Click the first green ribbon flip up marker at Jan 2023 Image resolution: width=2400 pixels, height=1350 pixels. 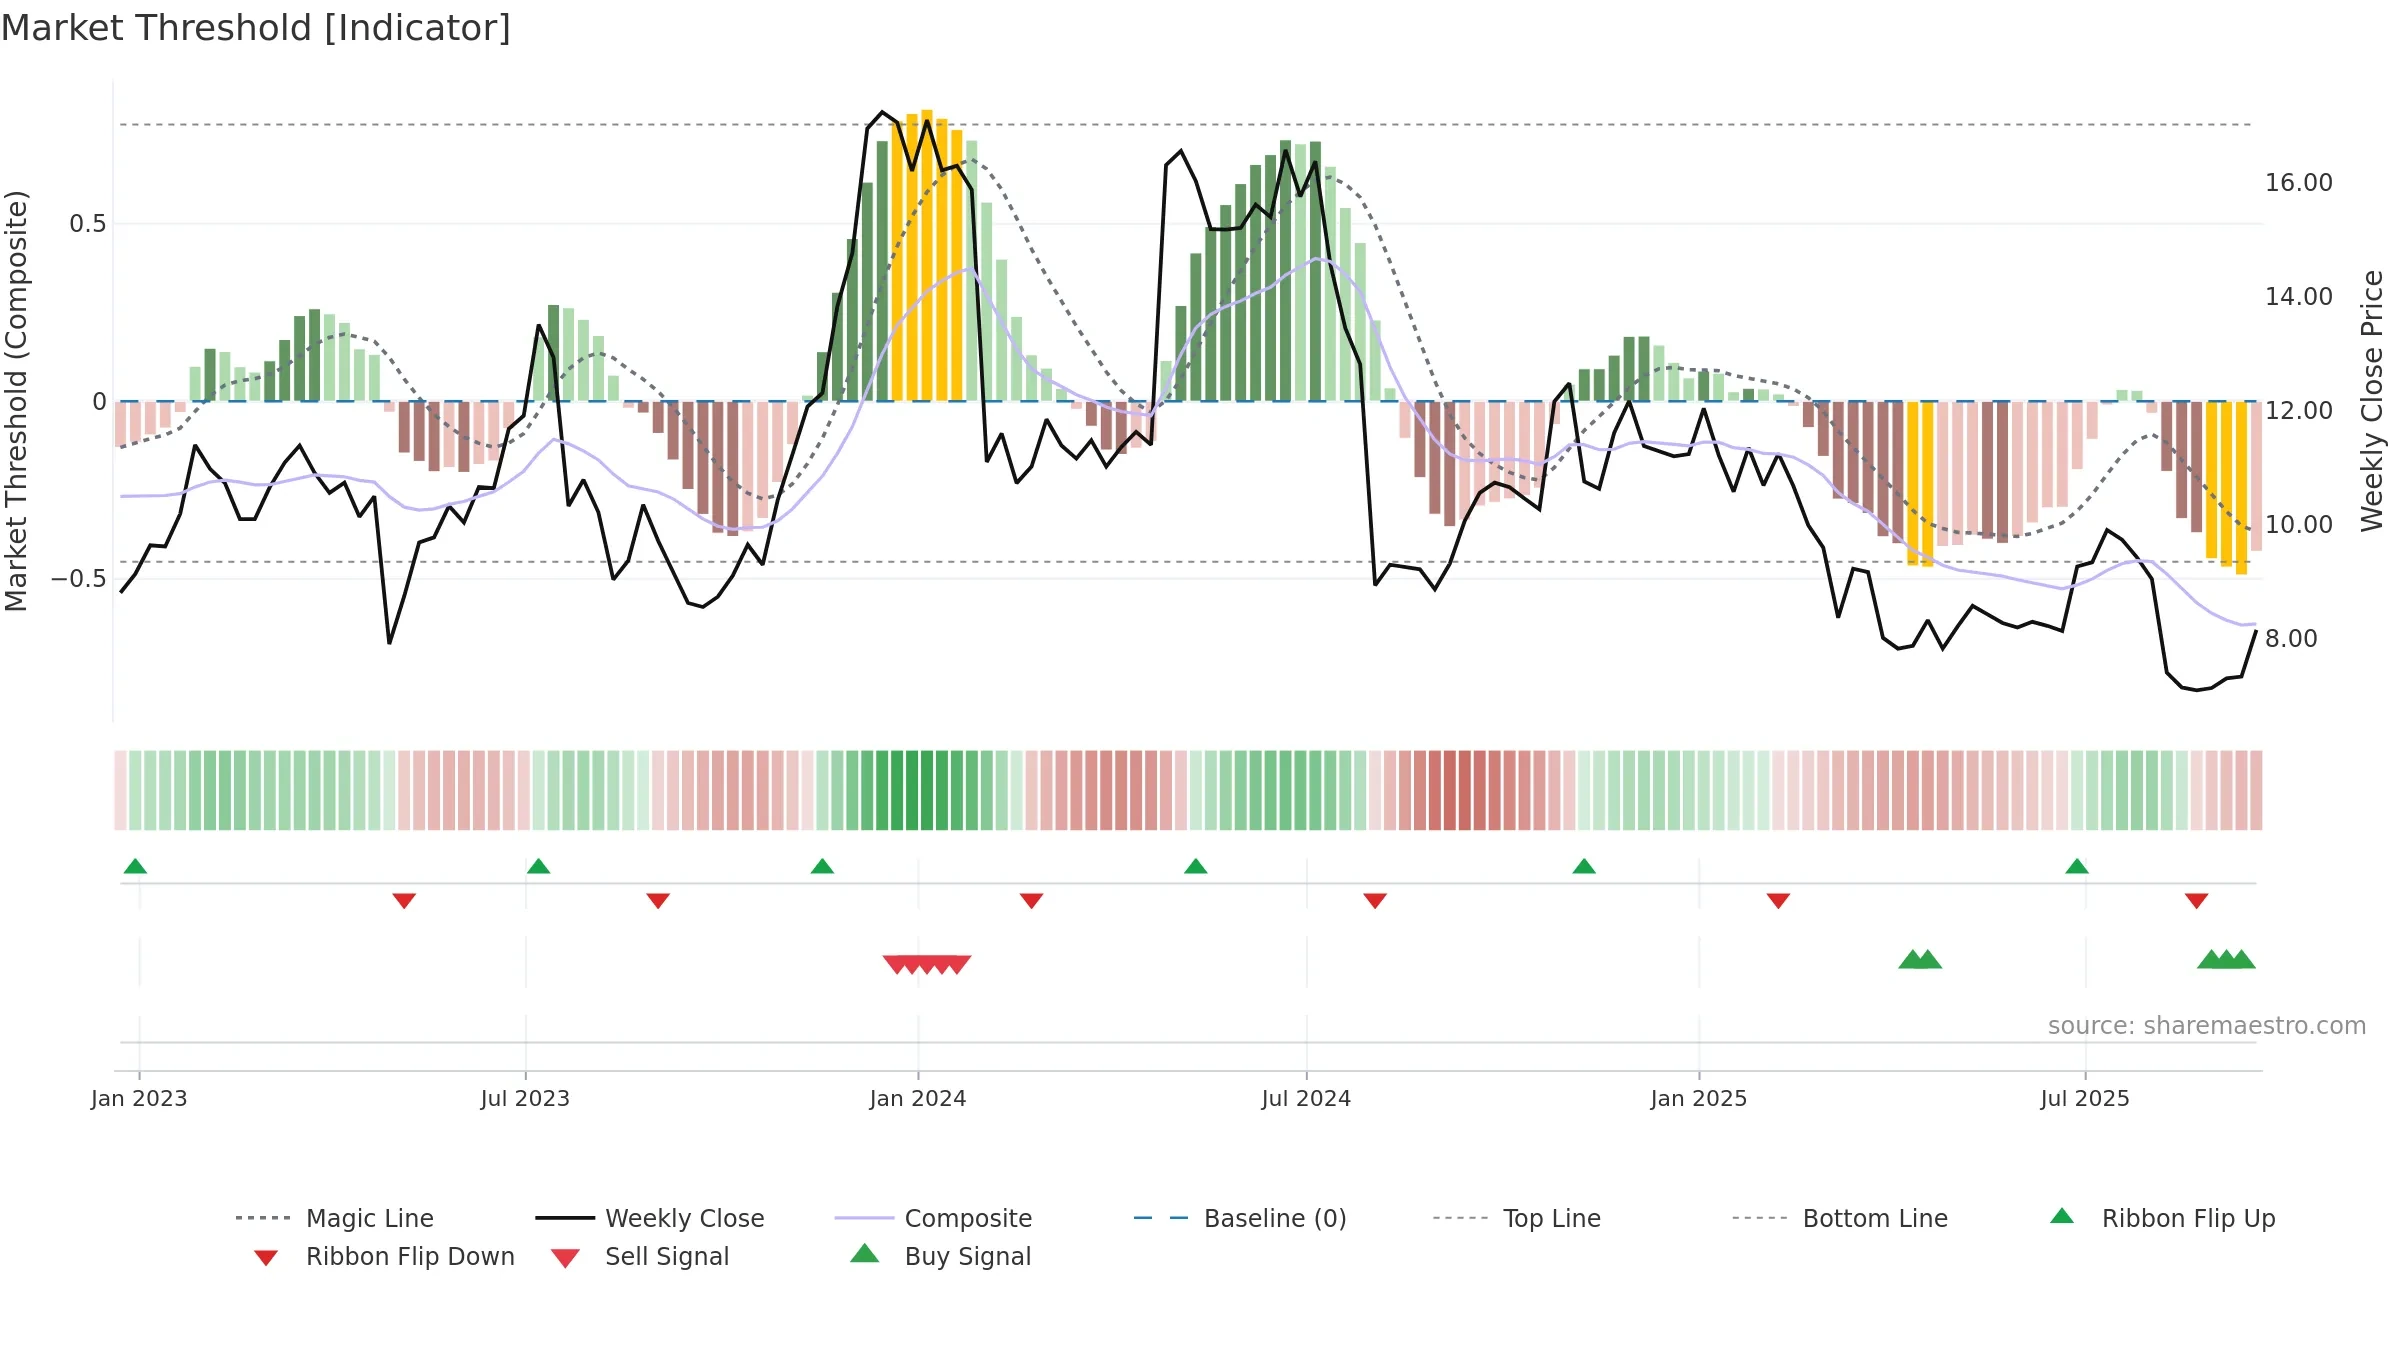(x=135, y=866)
